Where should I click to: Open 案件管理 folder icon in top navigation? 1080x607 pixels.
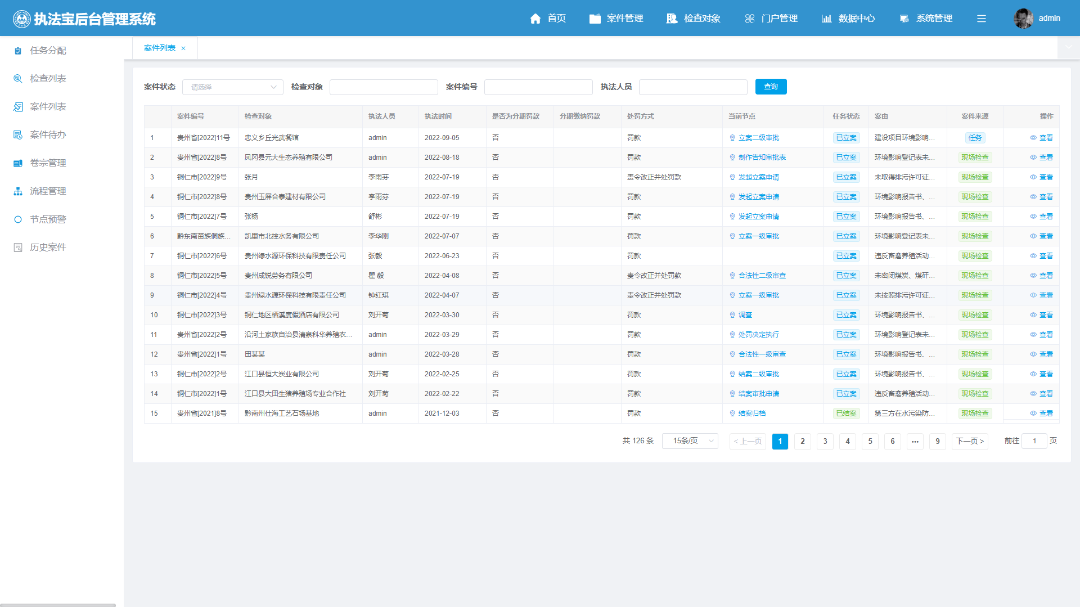point(595,19)
